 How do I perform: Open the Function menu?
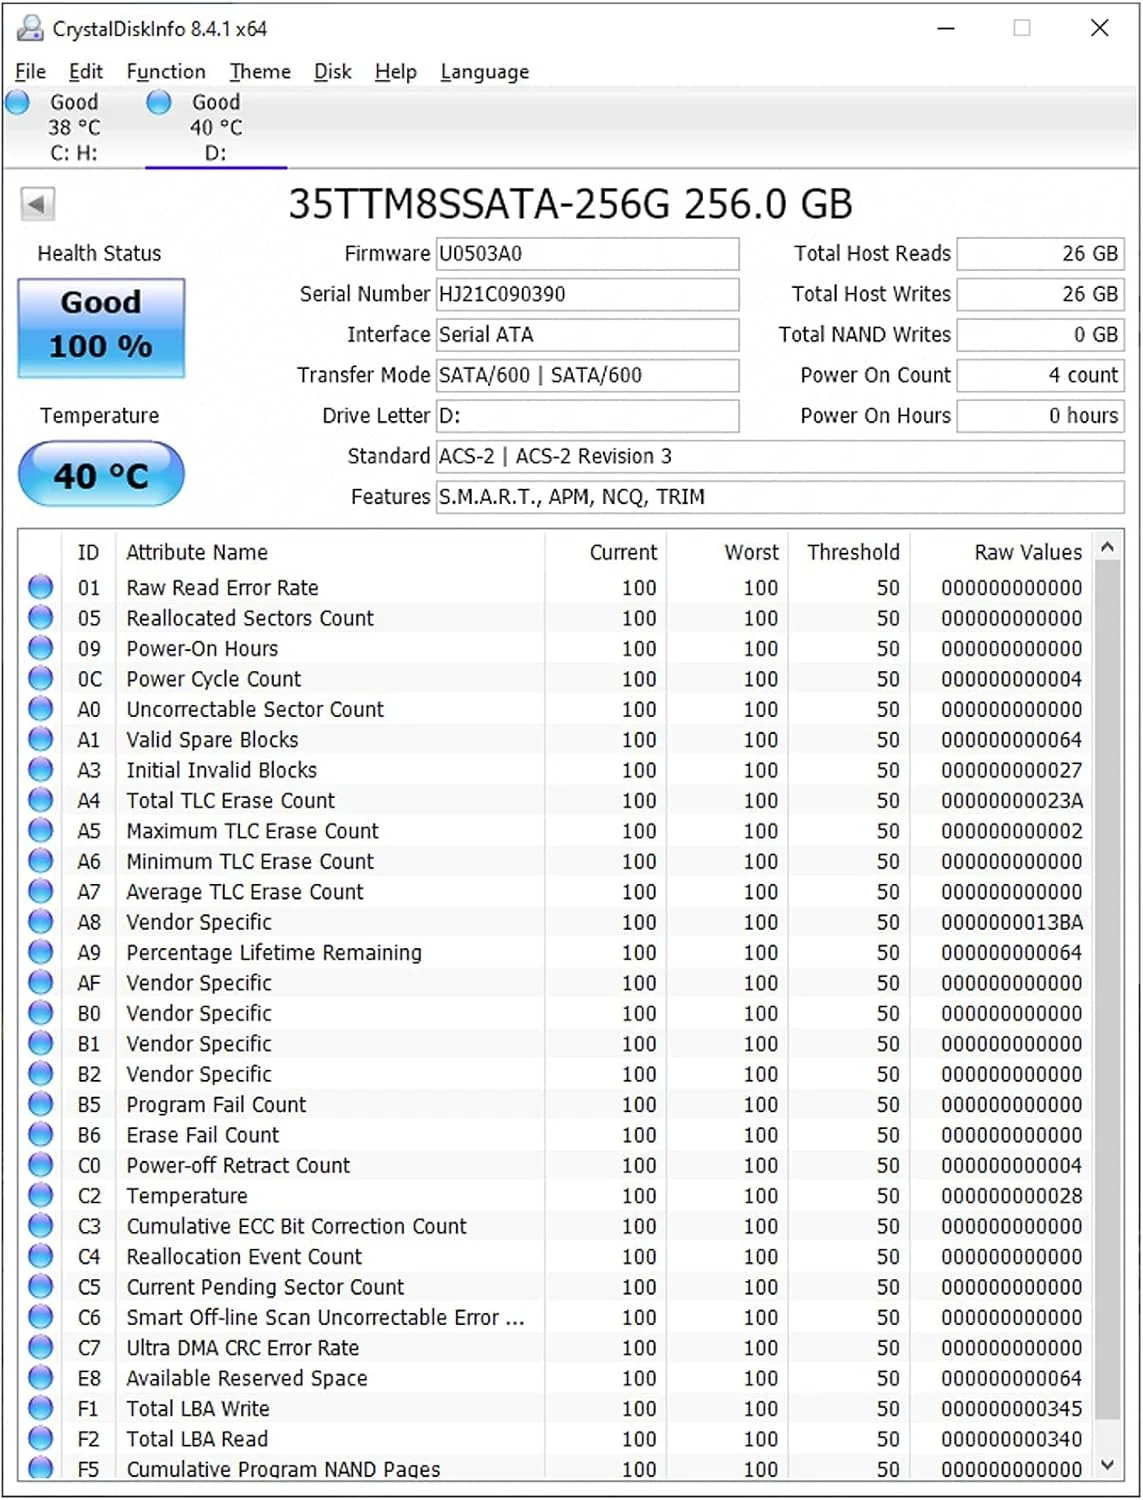165,71
